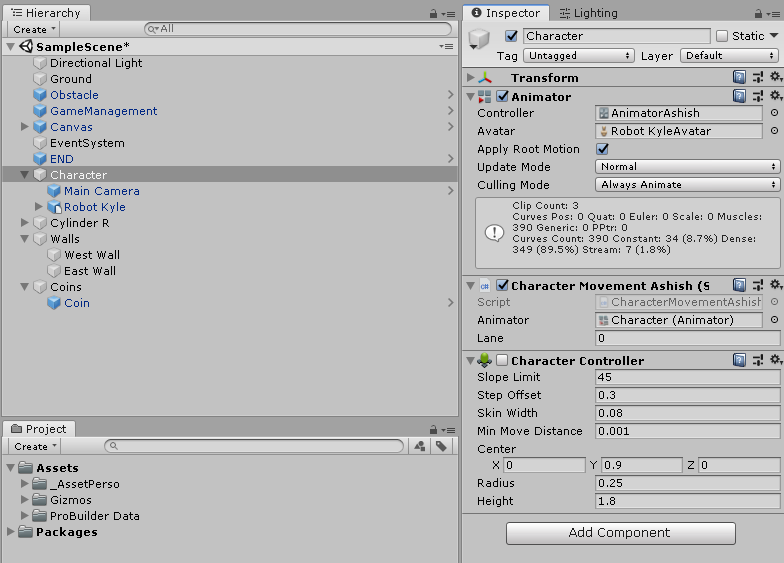
Task: Click the Robot Kyle prefab icon
Action: click(x=54, y=207)
